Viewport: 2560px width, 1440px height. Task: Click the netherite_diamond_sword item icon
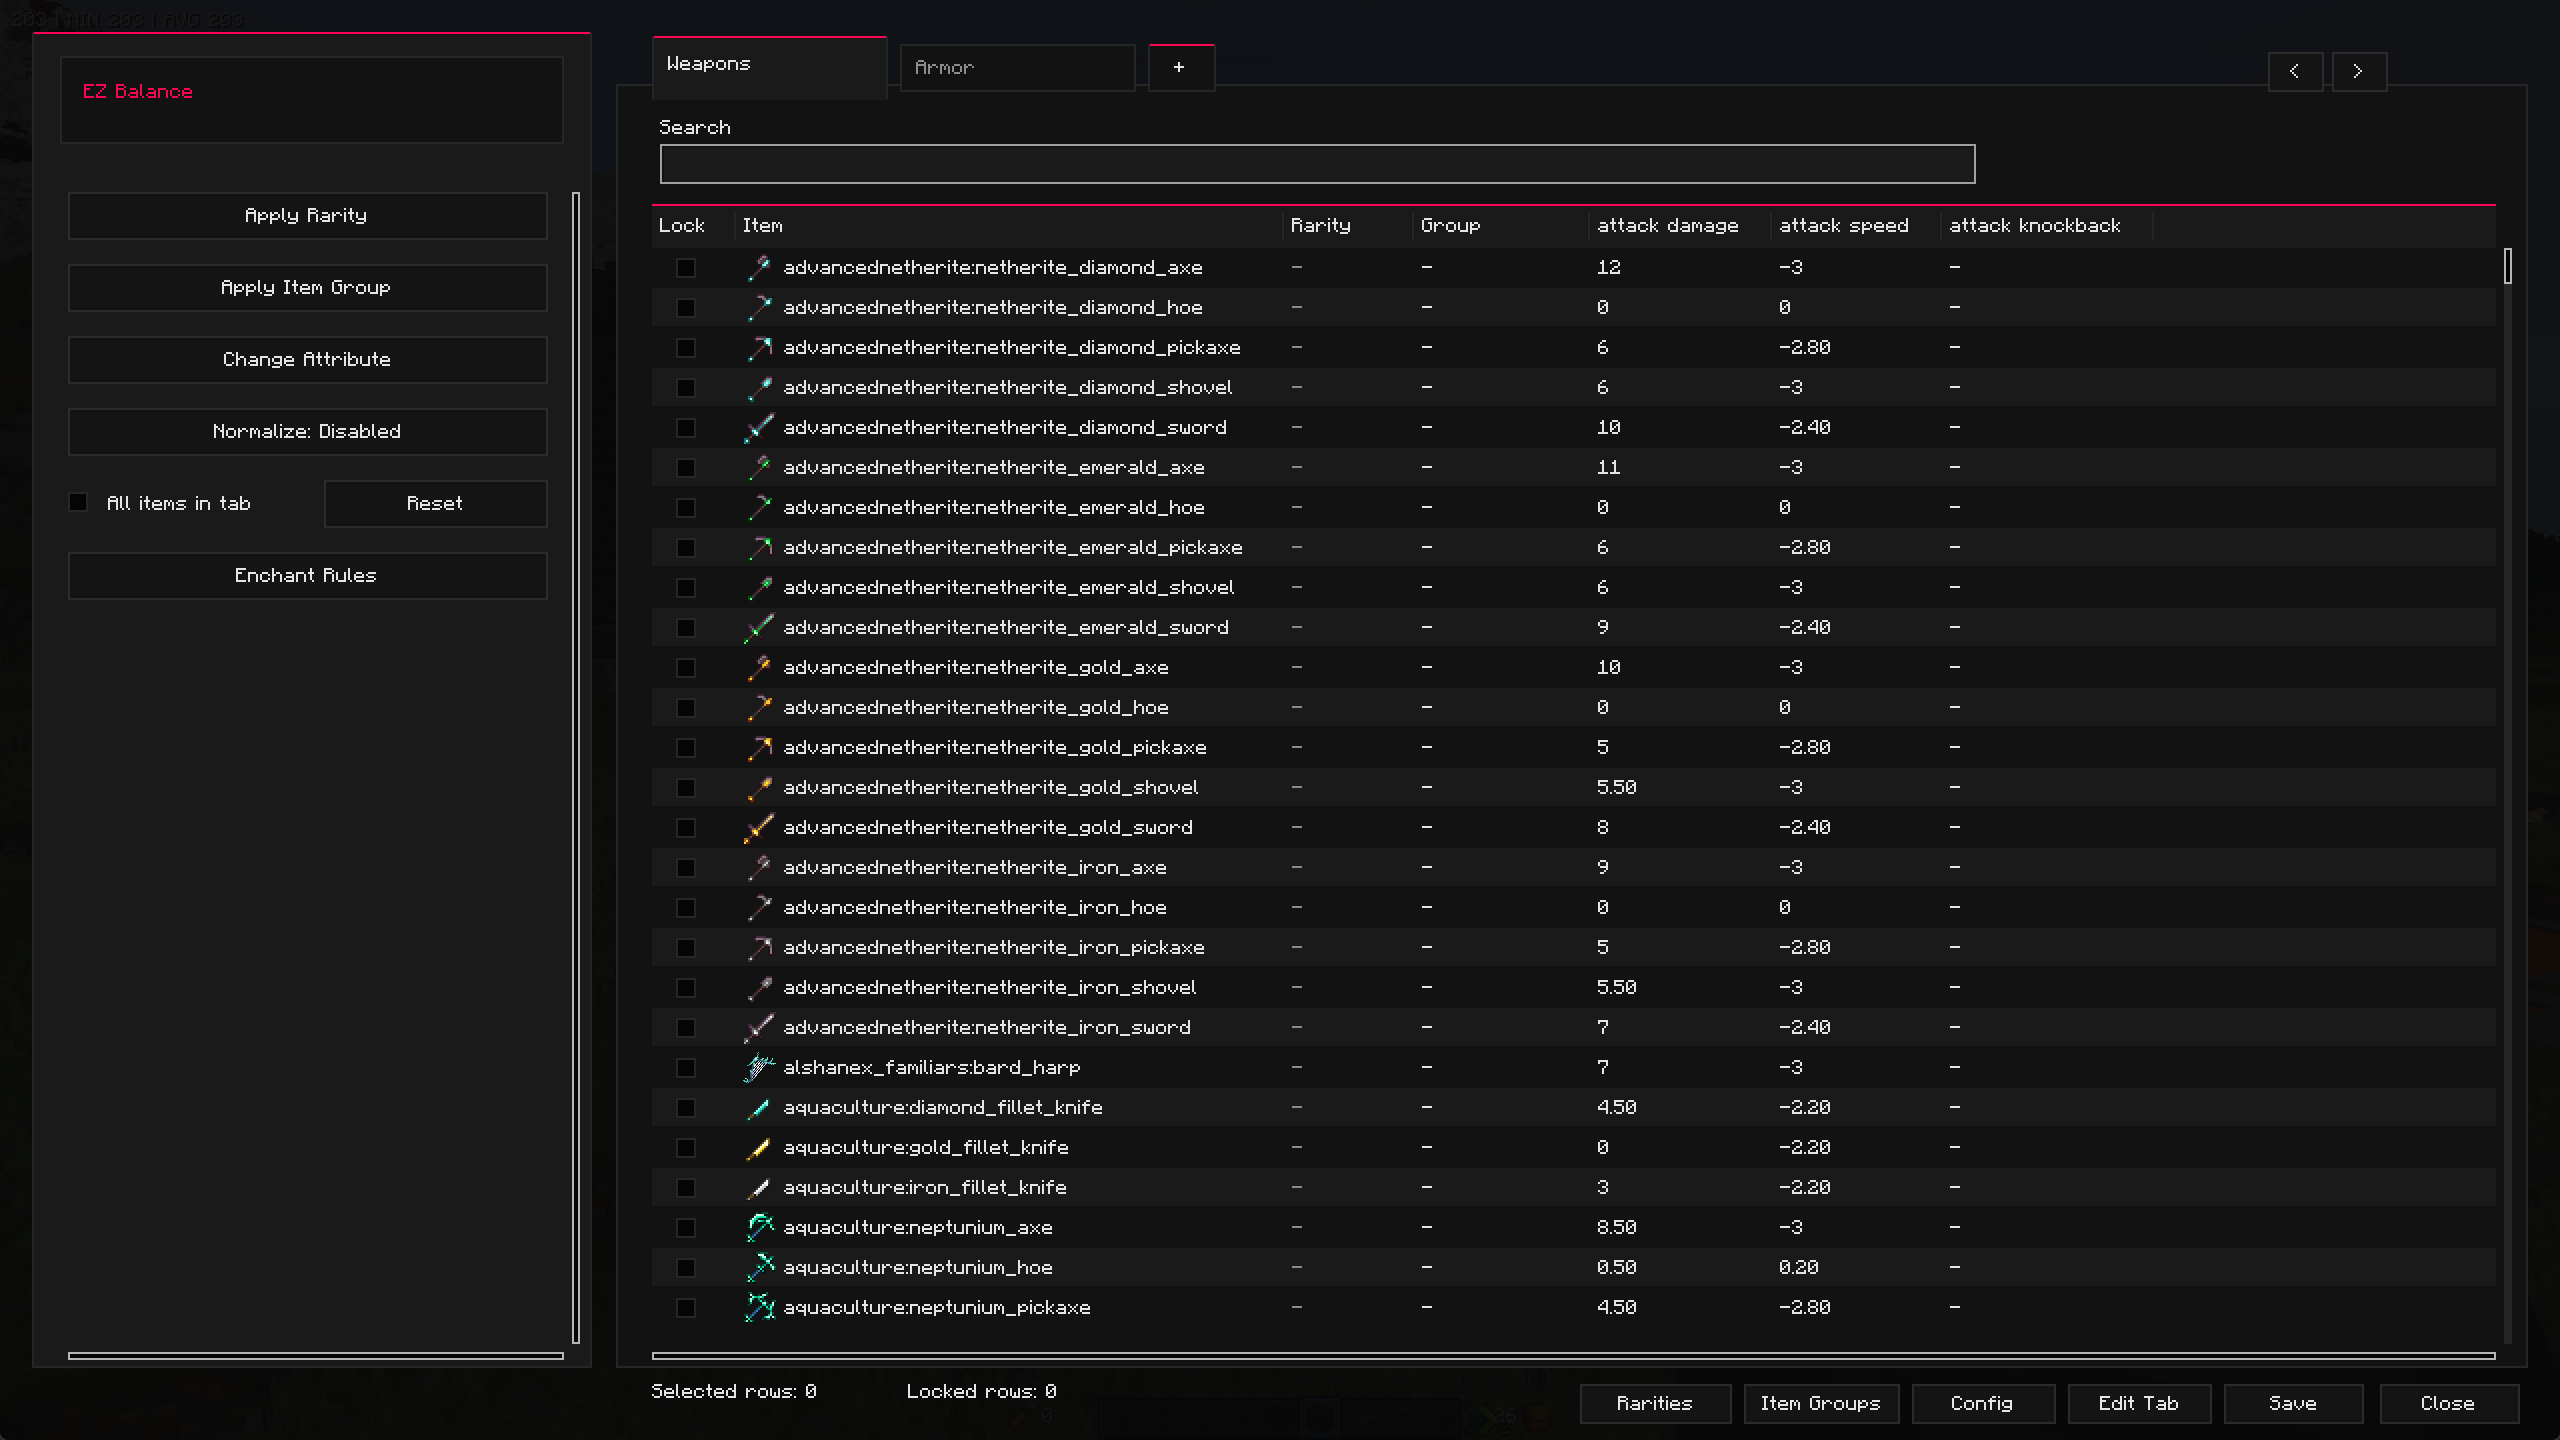click(x=760, y=427)
